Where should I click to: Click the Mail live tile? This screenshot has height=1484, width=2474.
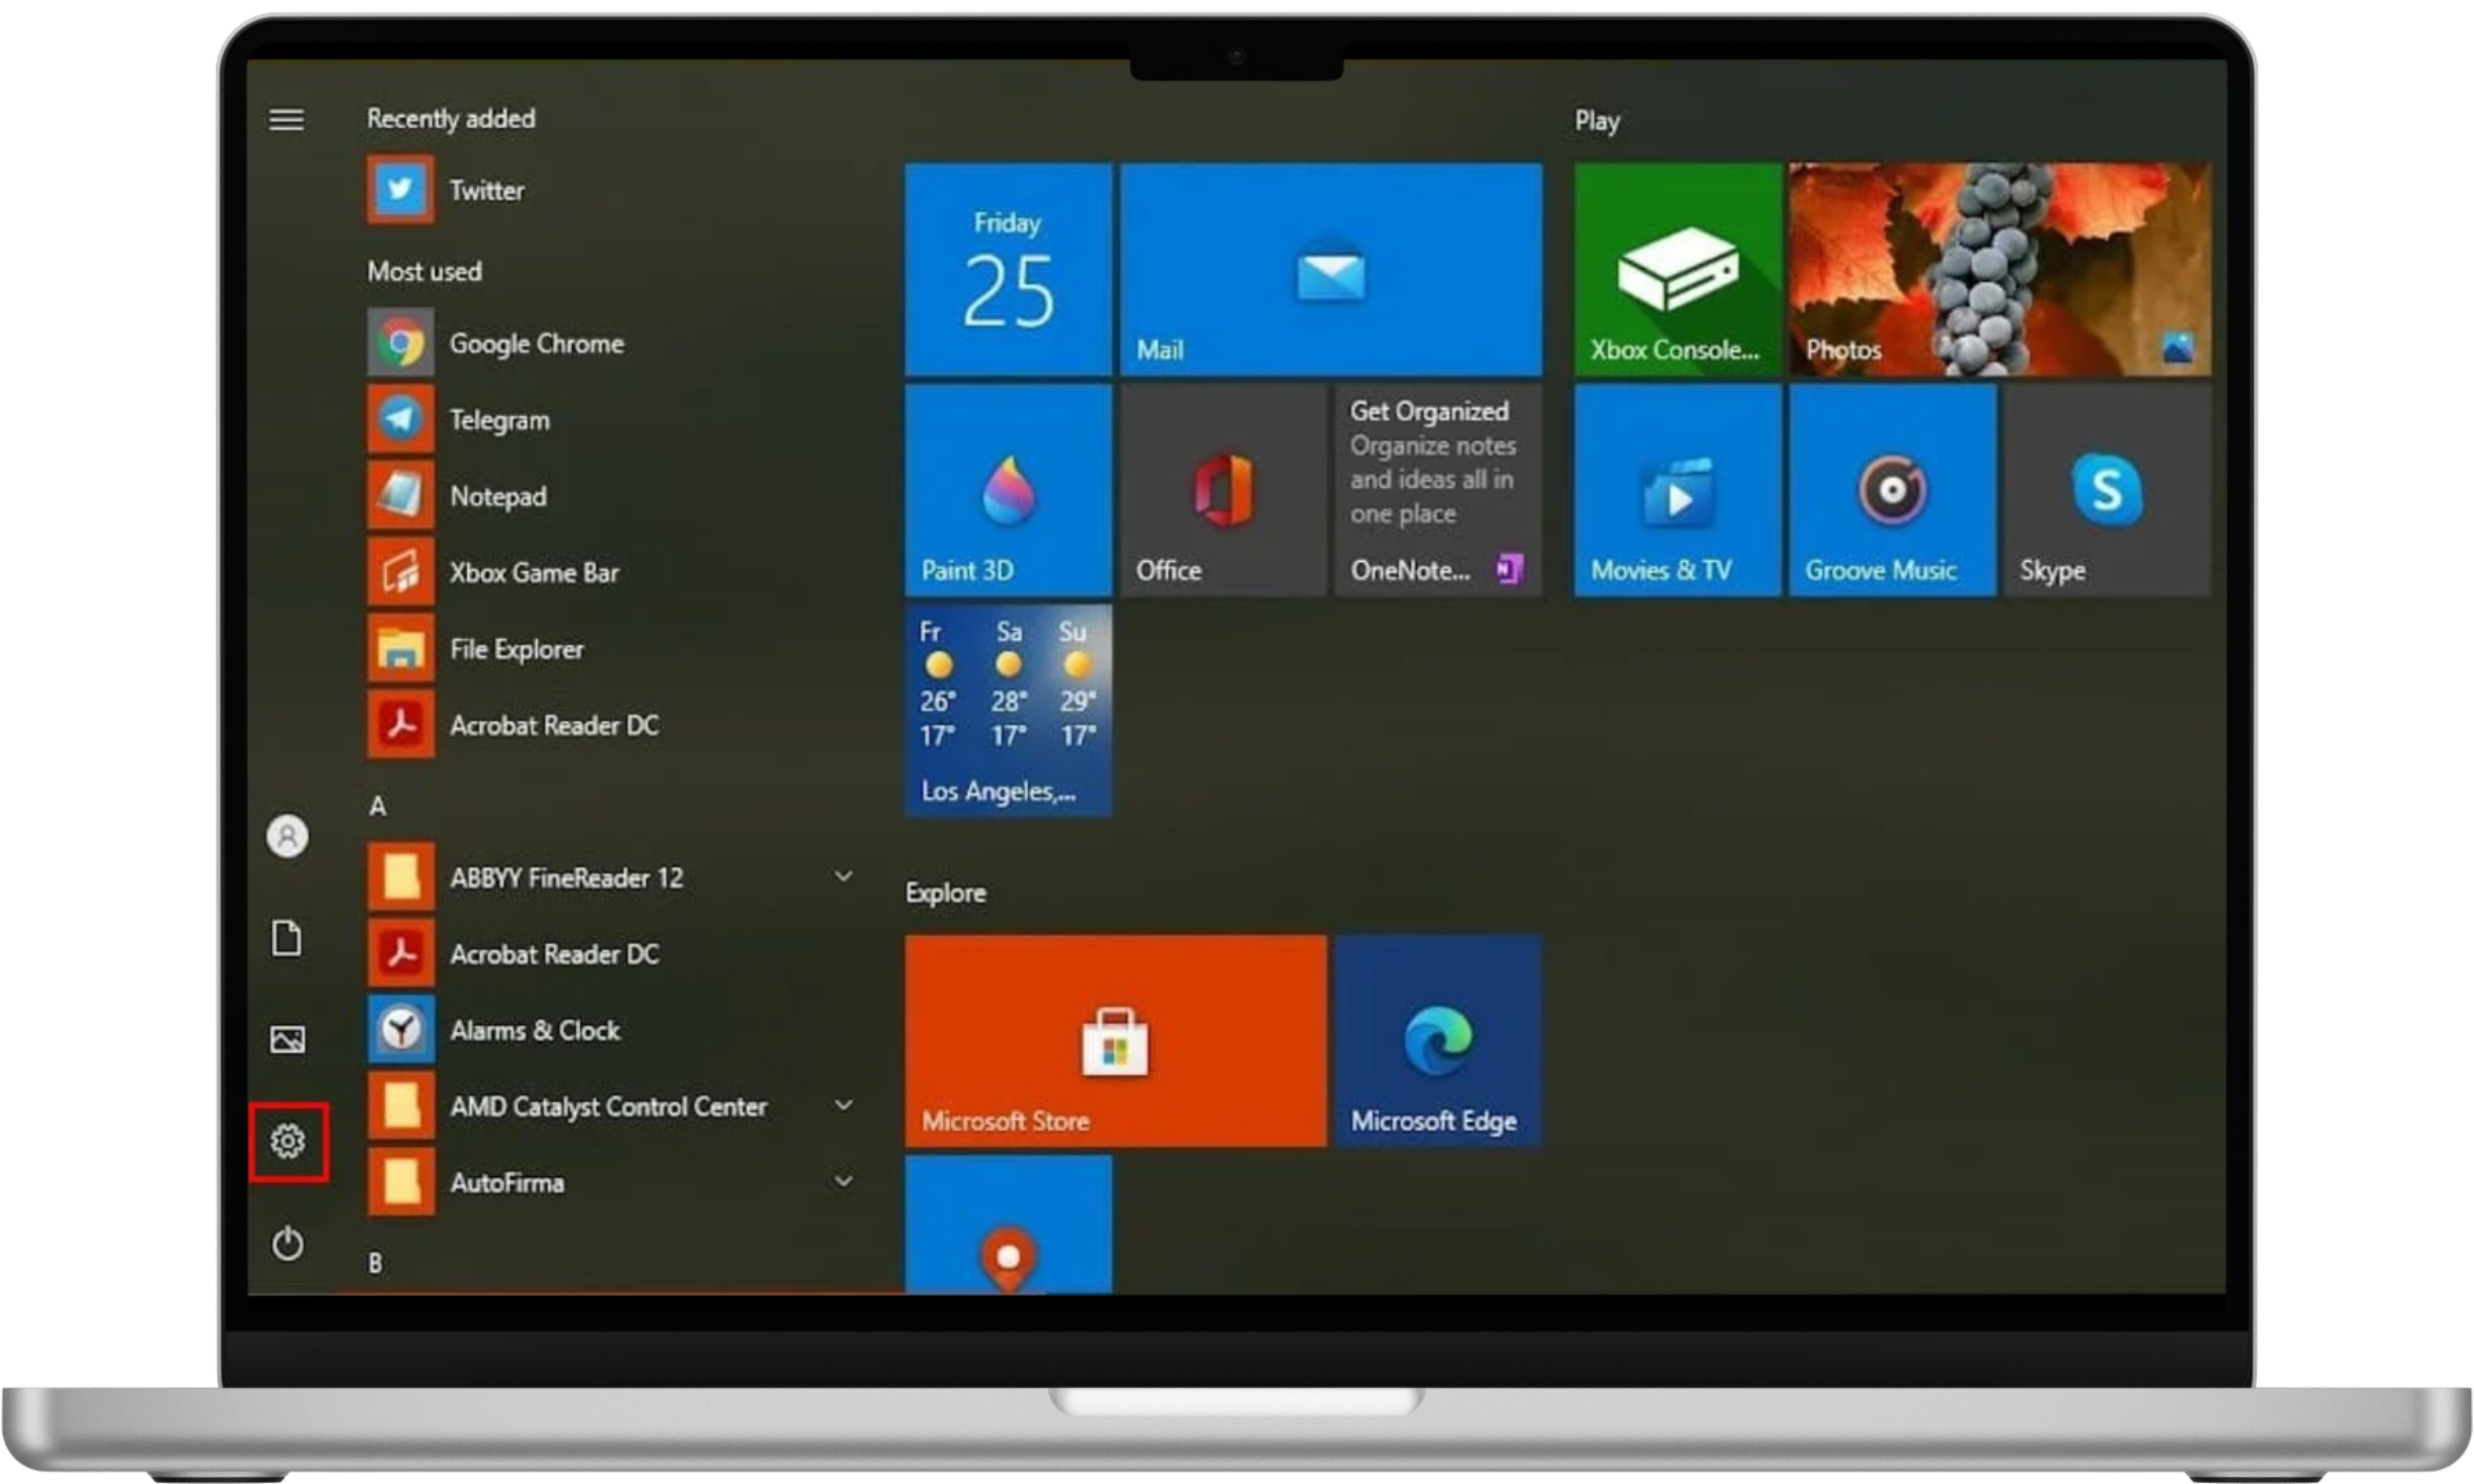click(1330, 270)
